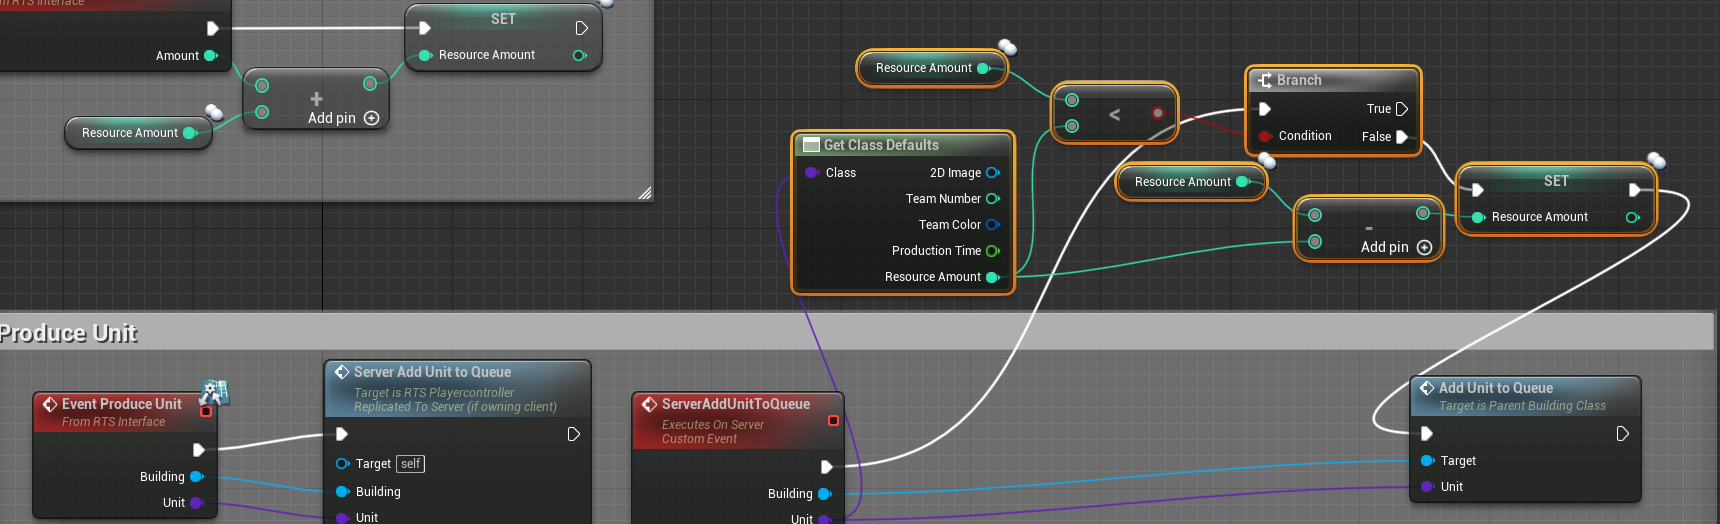Click Add pin icon on the addition node
Viewport: 1720px width, 524px height.
click(372, 118)
